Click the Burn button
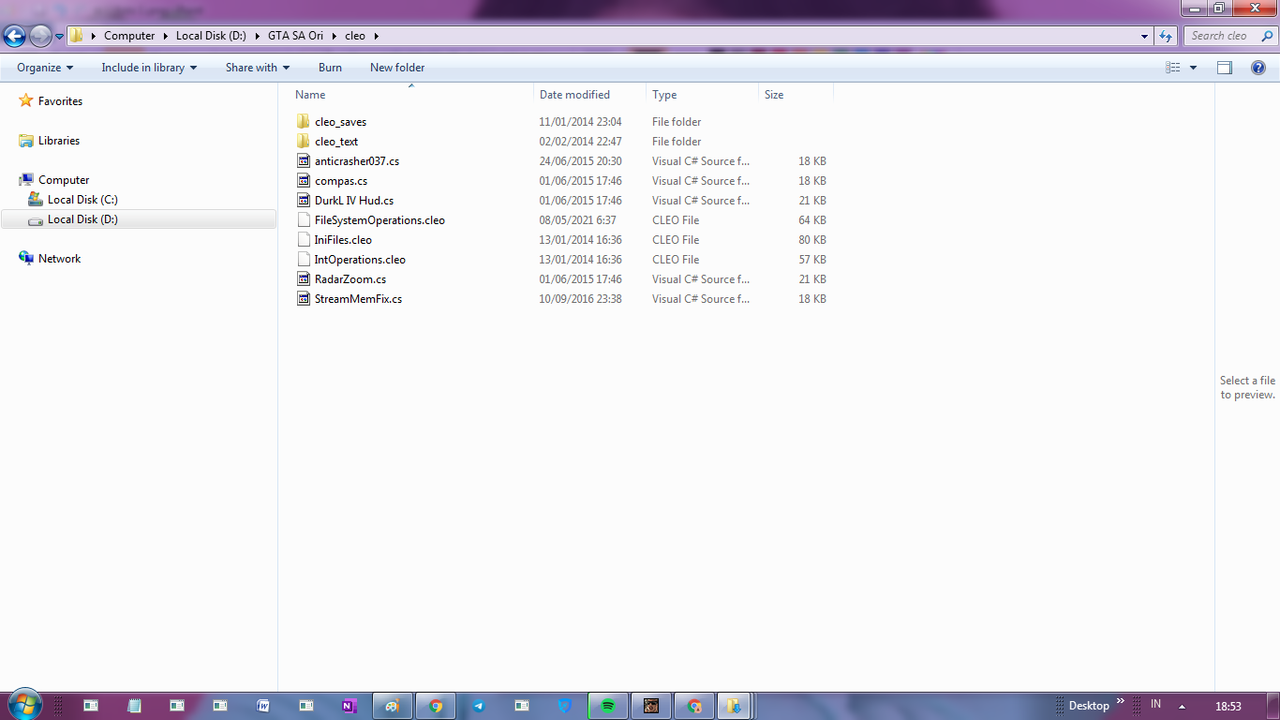Screen dimensions: 1280x720 point(330,68)
